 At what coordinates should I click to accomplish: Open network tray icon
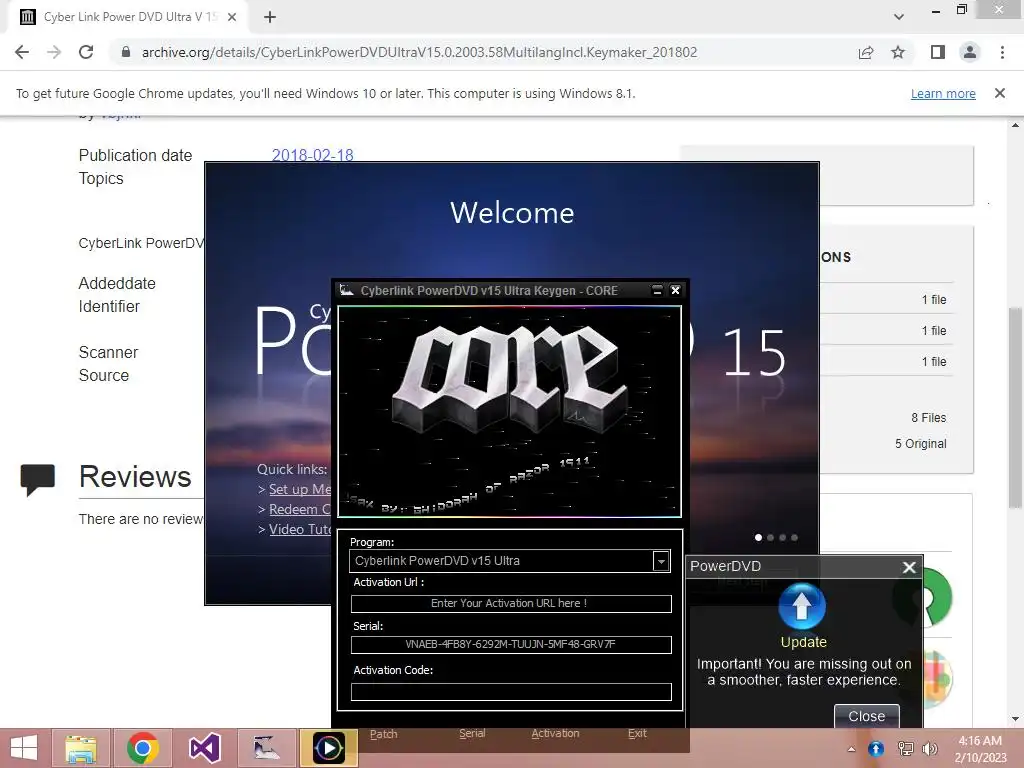905,749
